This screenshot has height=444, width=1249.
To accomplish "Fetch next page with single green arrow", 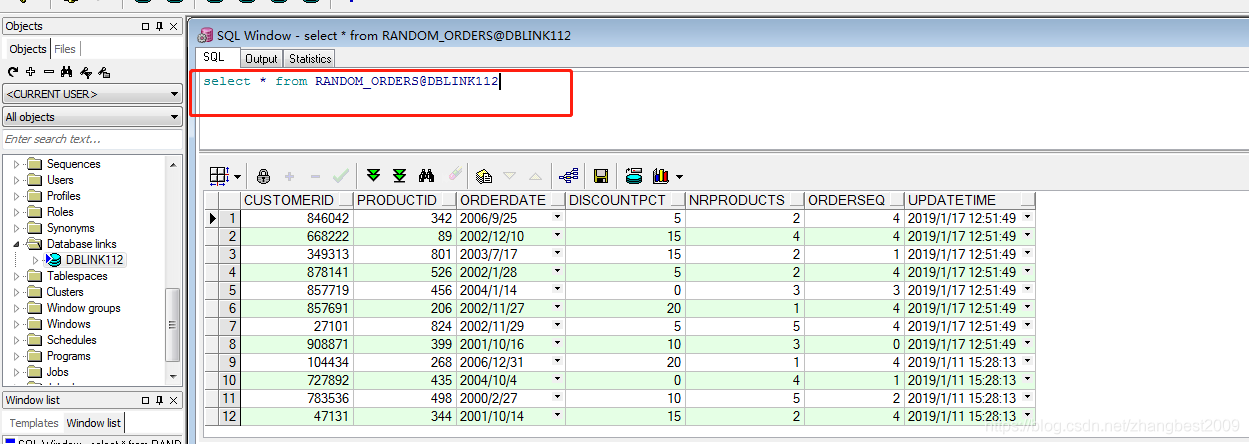I will point(373,176).
